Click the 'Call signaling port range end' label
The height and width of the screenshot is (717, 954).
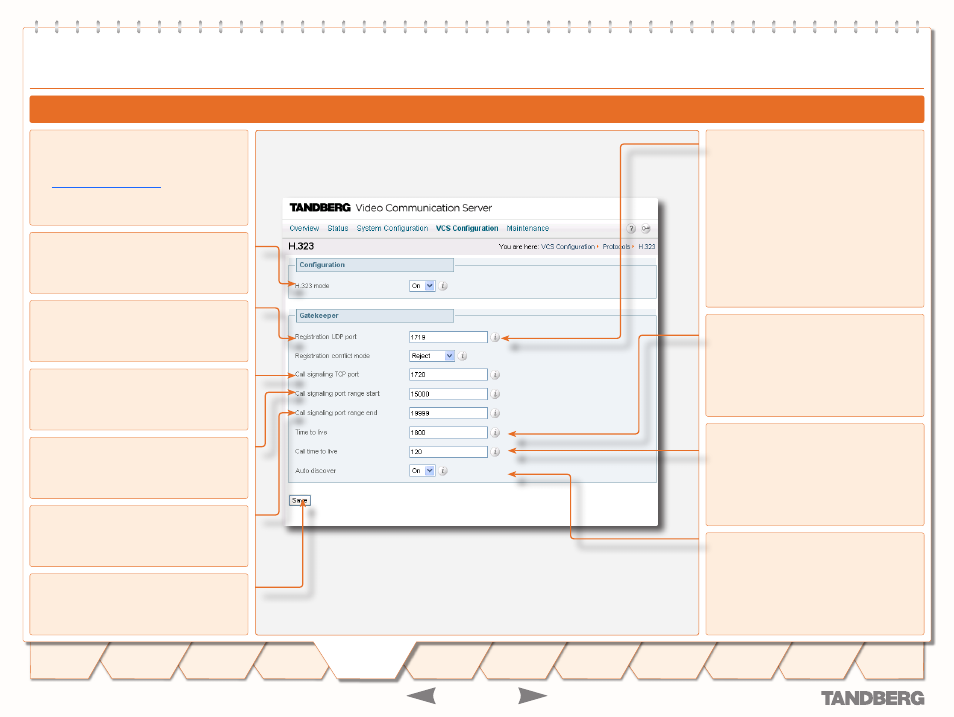click(x=336, y=413)
